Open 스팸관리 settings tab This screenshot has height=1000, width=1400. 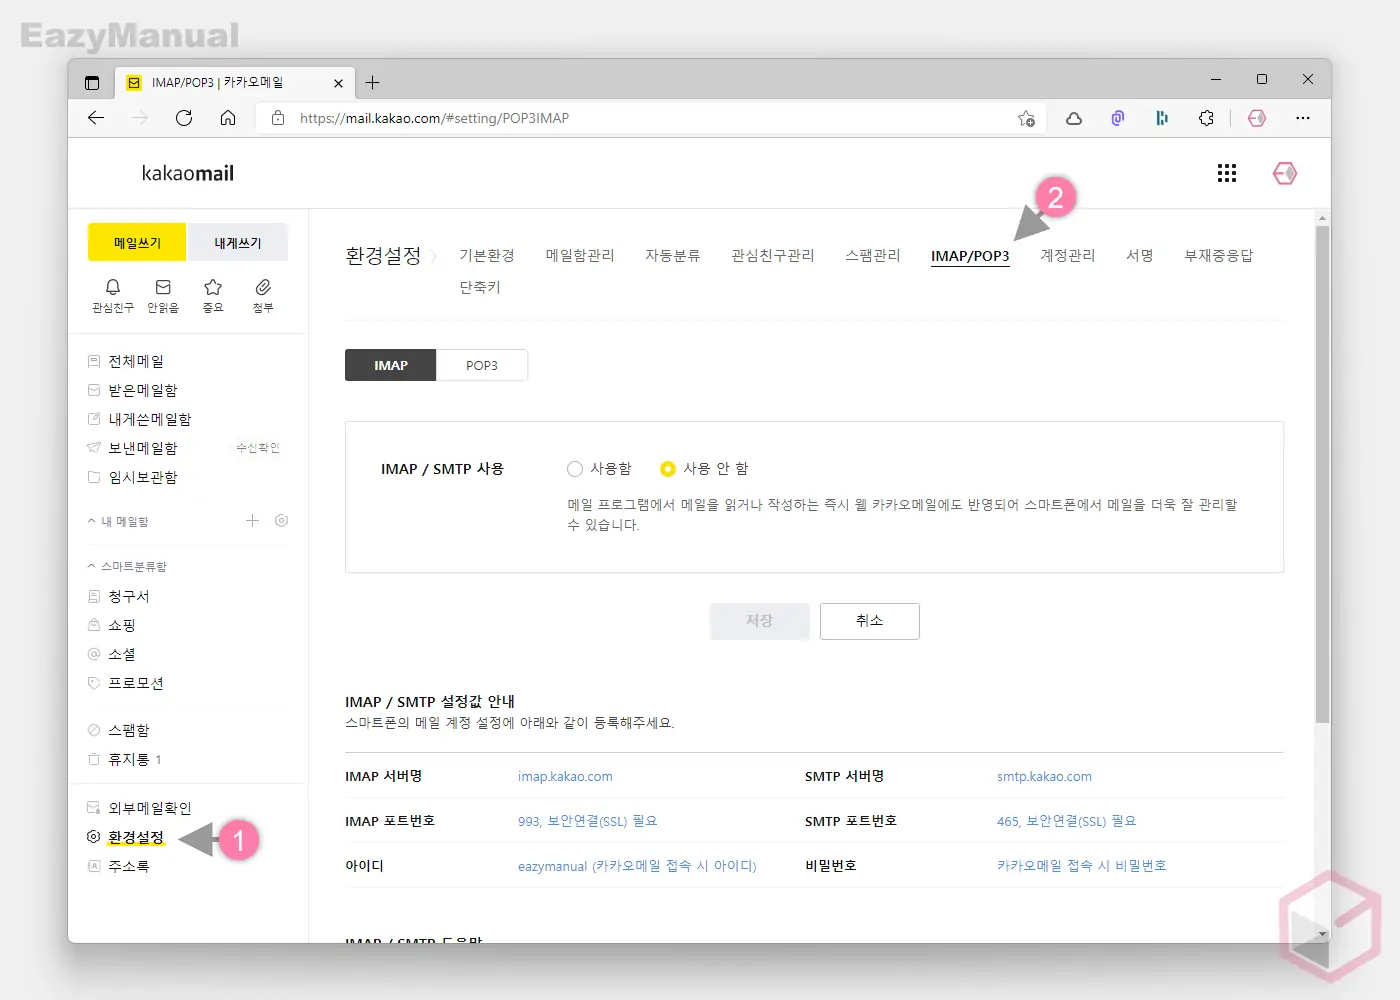(x=873, y=256)
